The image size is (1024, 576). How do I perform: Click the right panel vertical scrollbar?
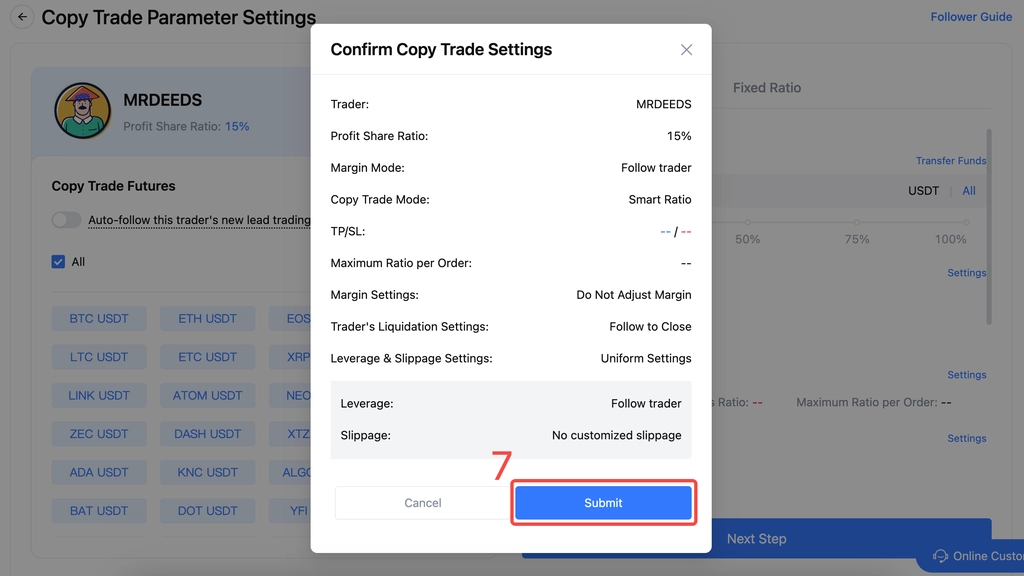989,227
